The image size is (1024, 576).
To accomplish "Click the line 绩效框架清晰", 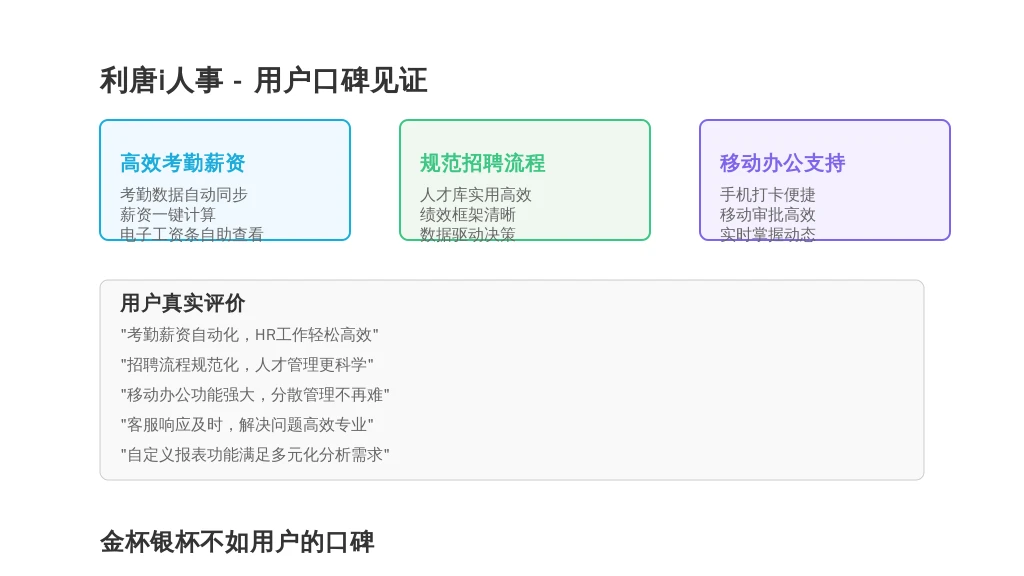I will (468, 215).
